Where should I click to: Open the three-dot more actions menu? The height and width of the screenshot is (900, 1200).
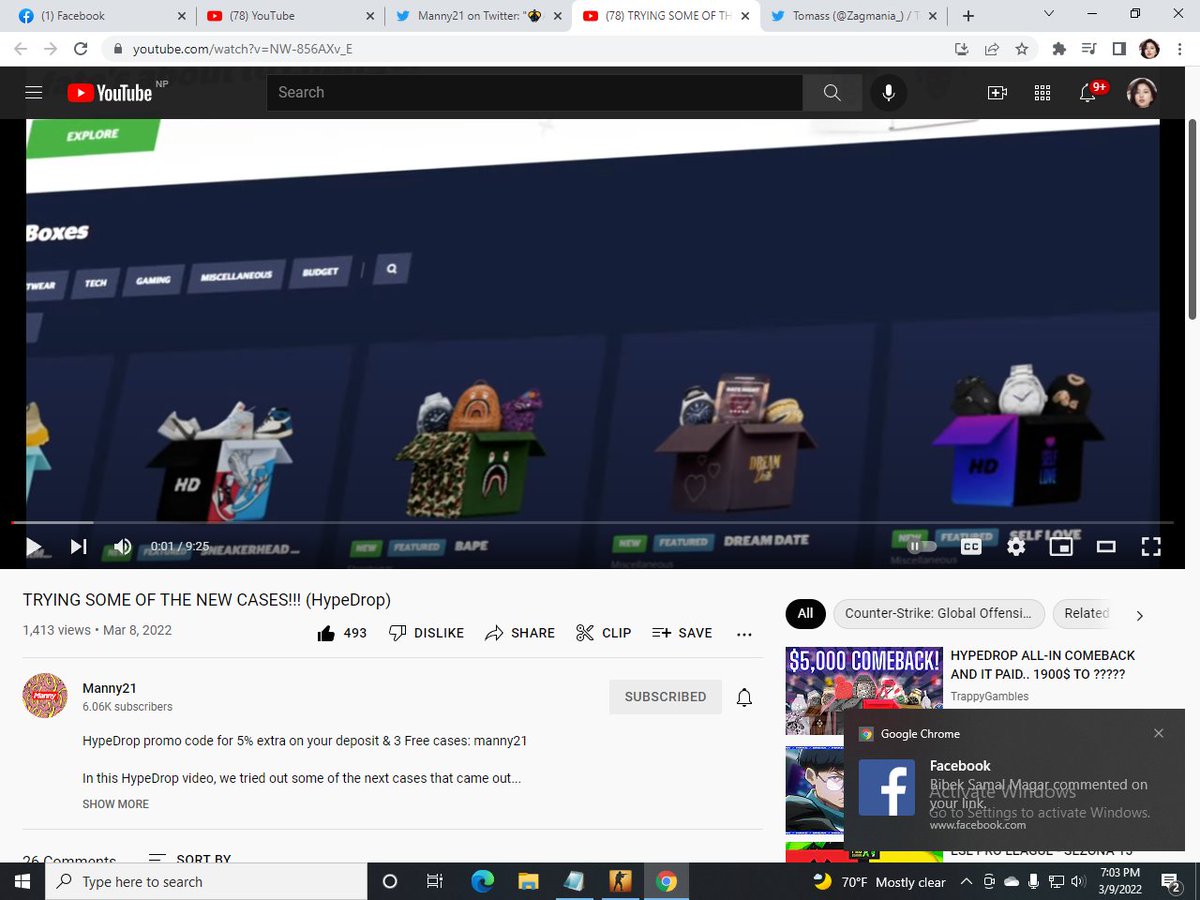(744, 633)
